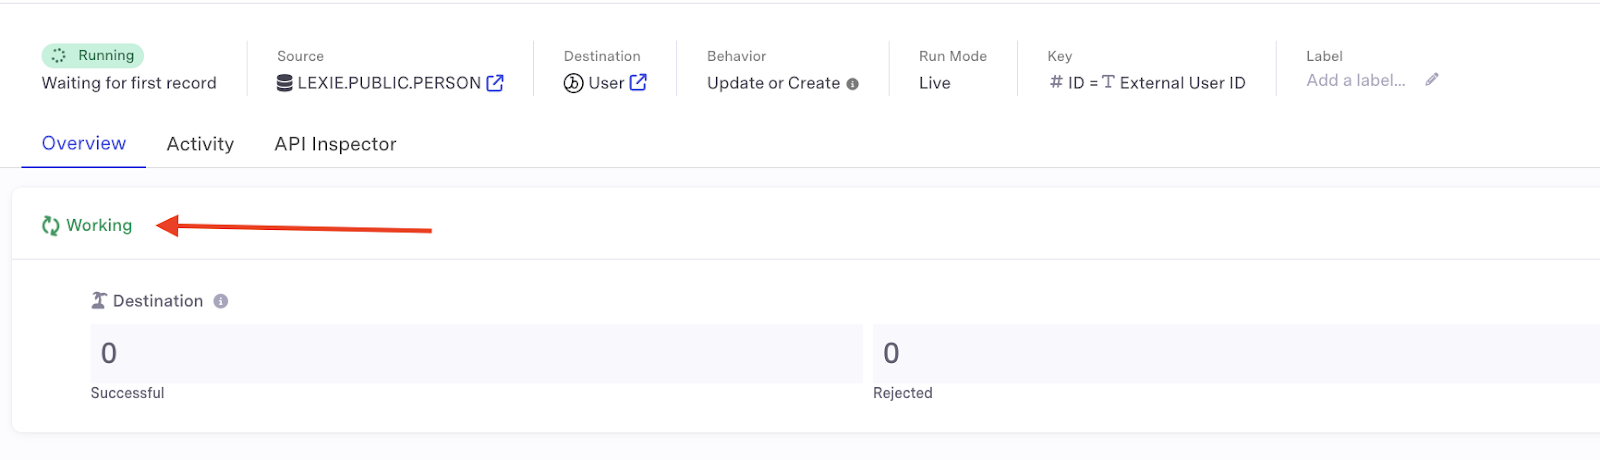Click the hash icon before ID key

1056,82
